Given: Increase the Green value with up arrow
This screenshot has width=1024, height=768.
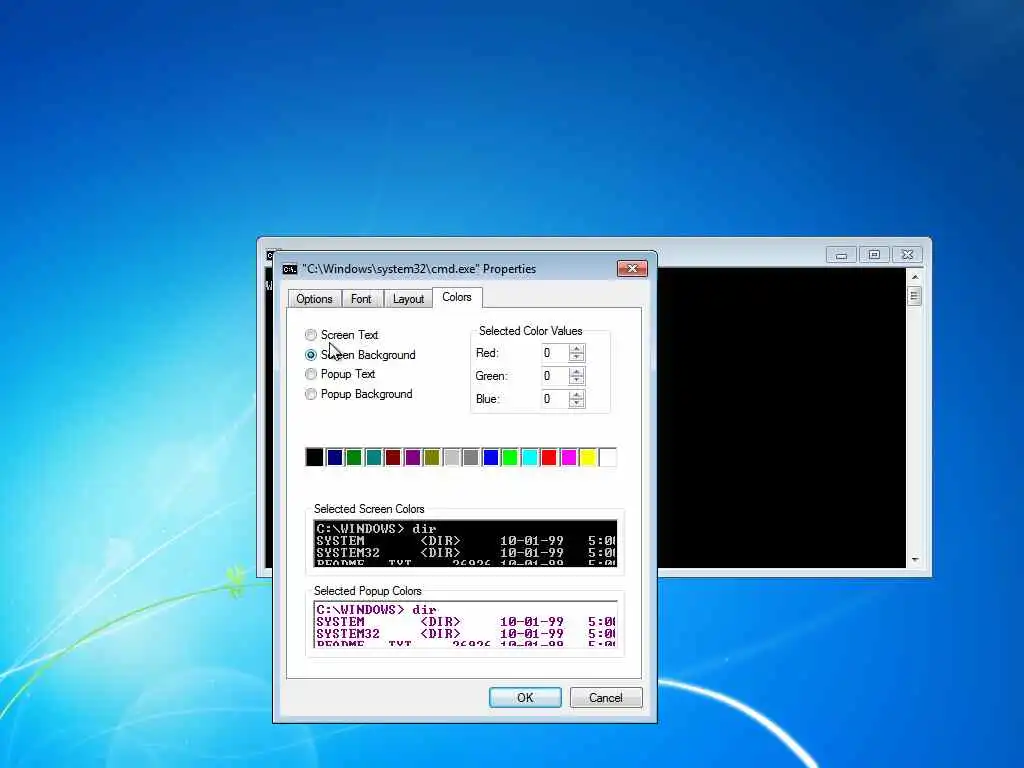Looking at the screenshot, I should tap(577, 372).
